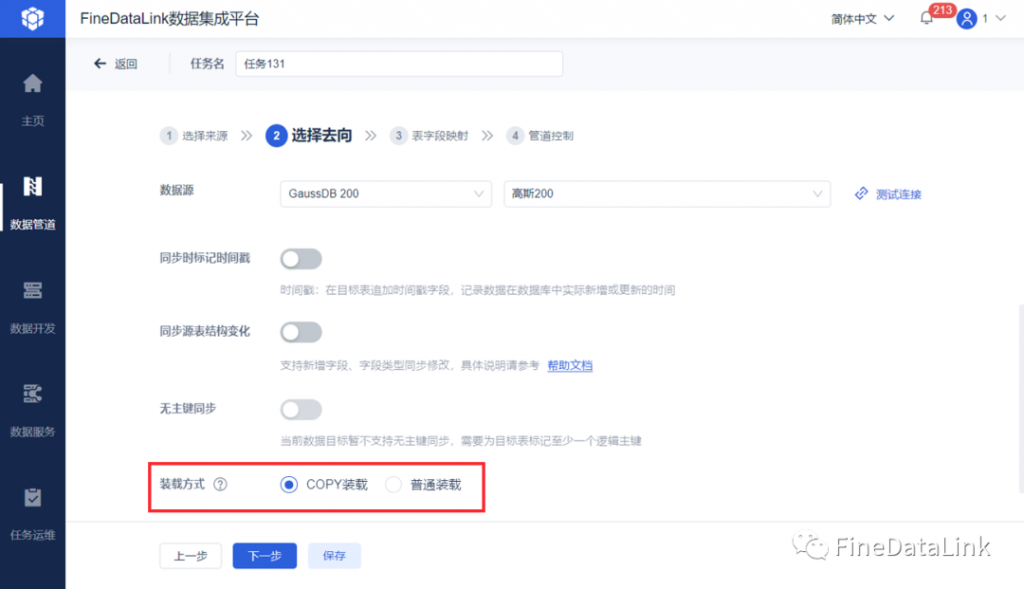Select step 2 选择去向
This screenshot has width=1024, height=589.
tap(309, 135)
